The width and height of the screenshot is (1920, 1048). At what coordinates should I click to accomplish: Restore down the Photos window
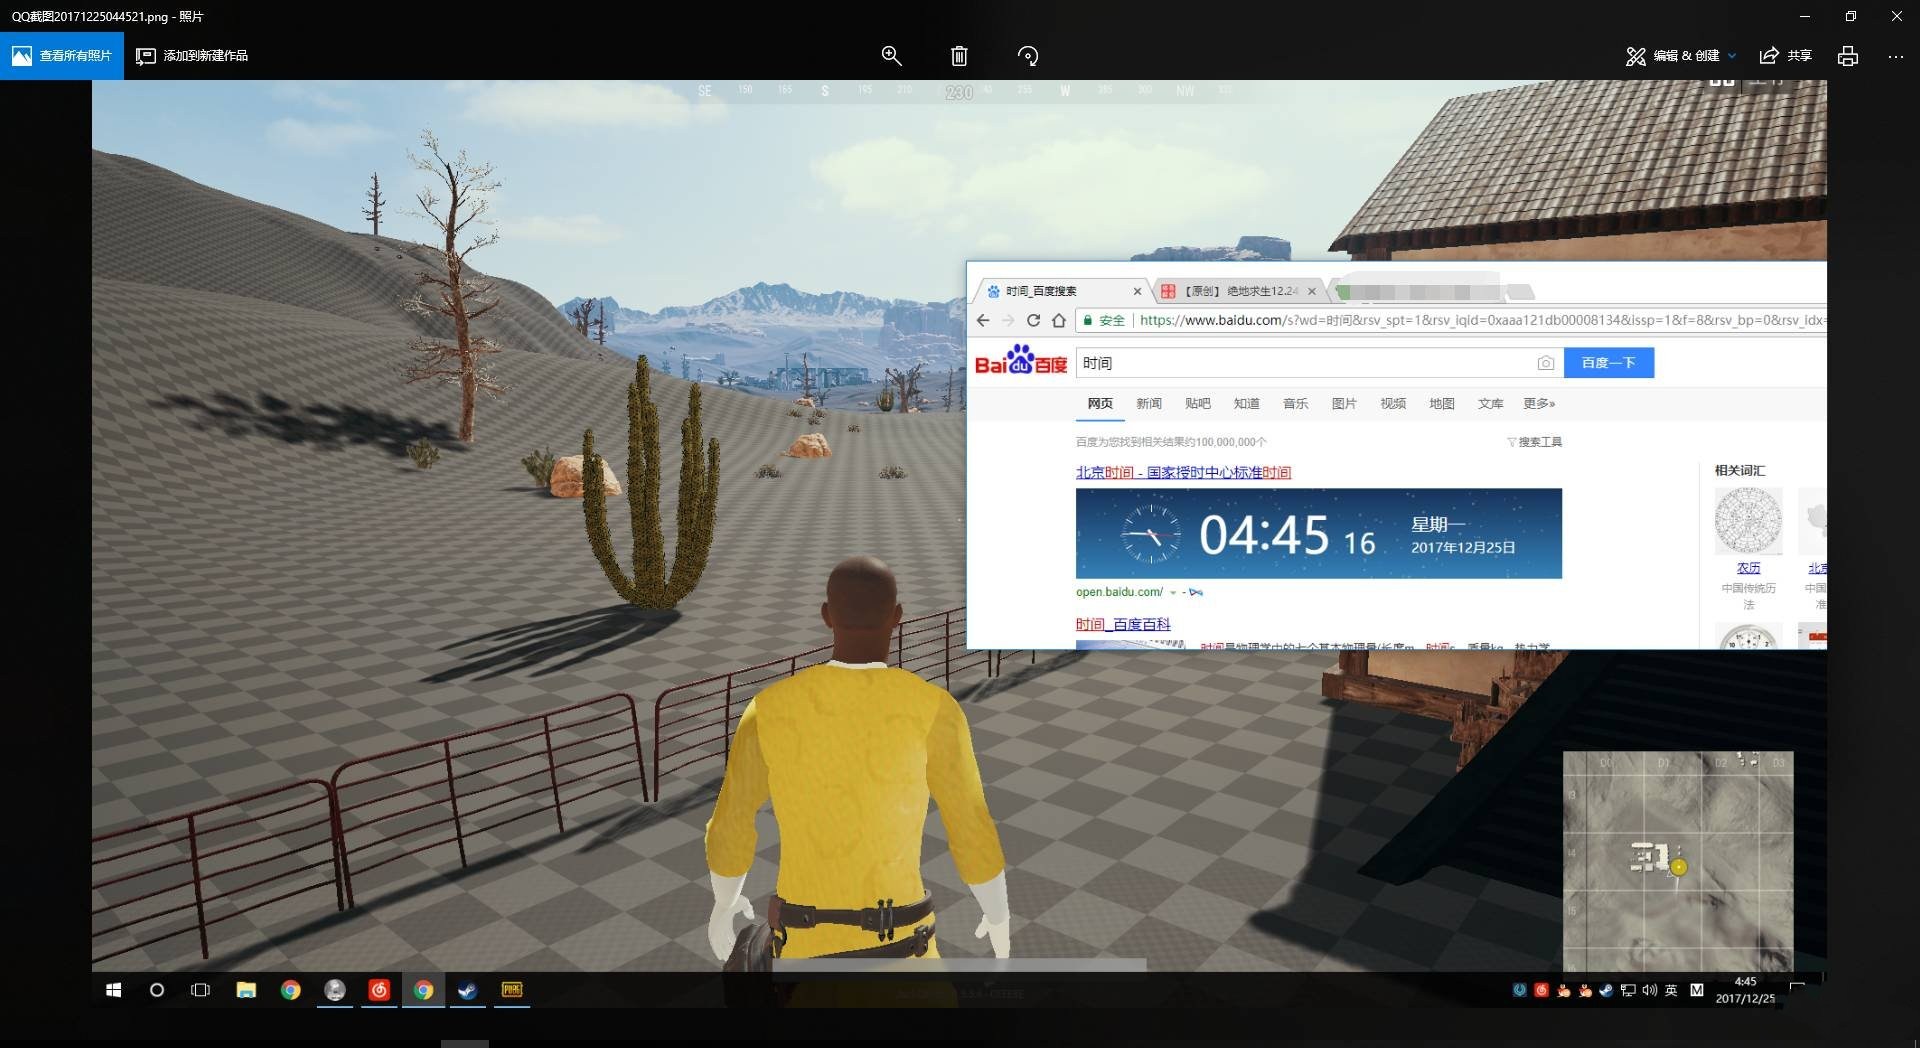(1850, 16)
